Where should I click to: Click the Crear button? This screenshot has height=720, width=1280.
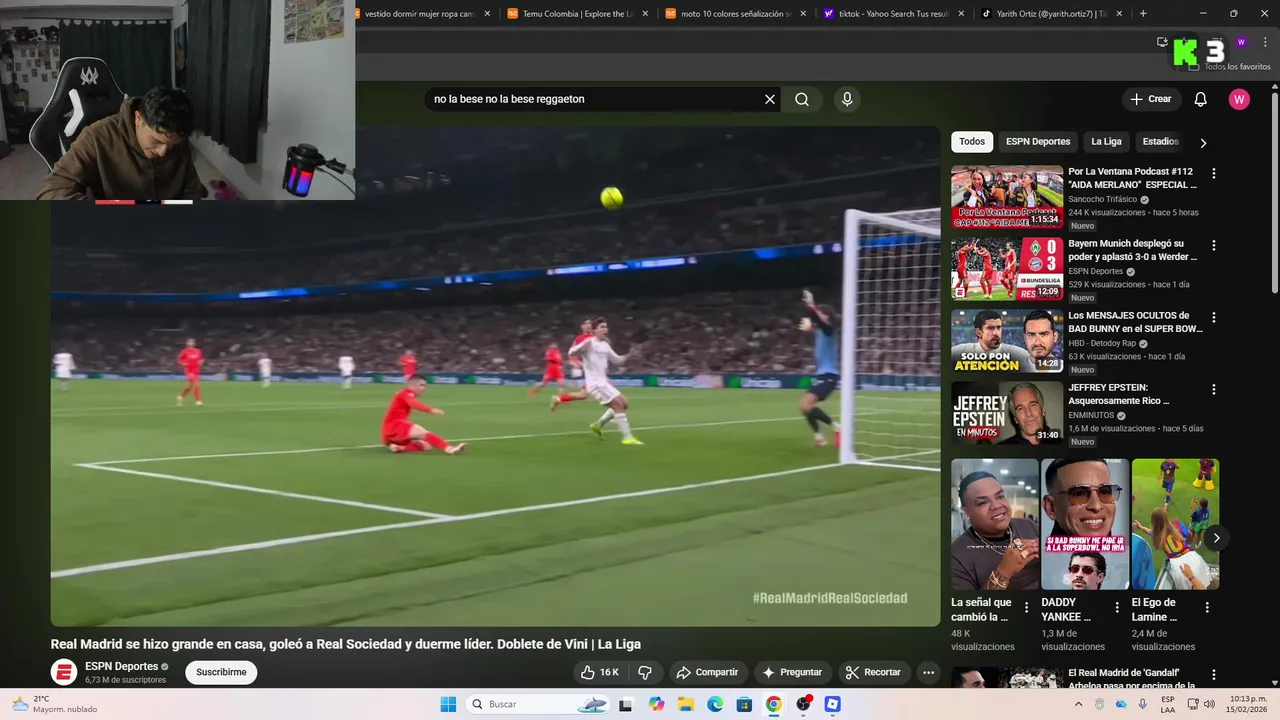pos(1150,99)
